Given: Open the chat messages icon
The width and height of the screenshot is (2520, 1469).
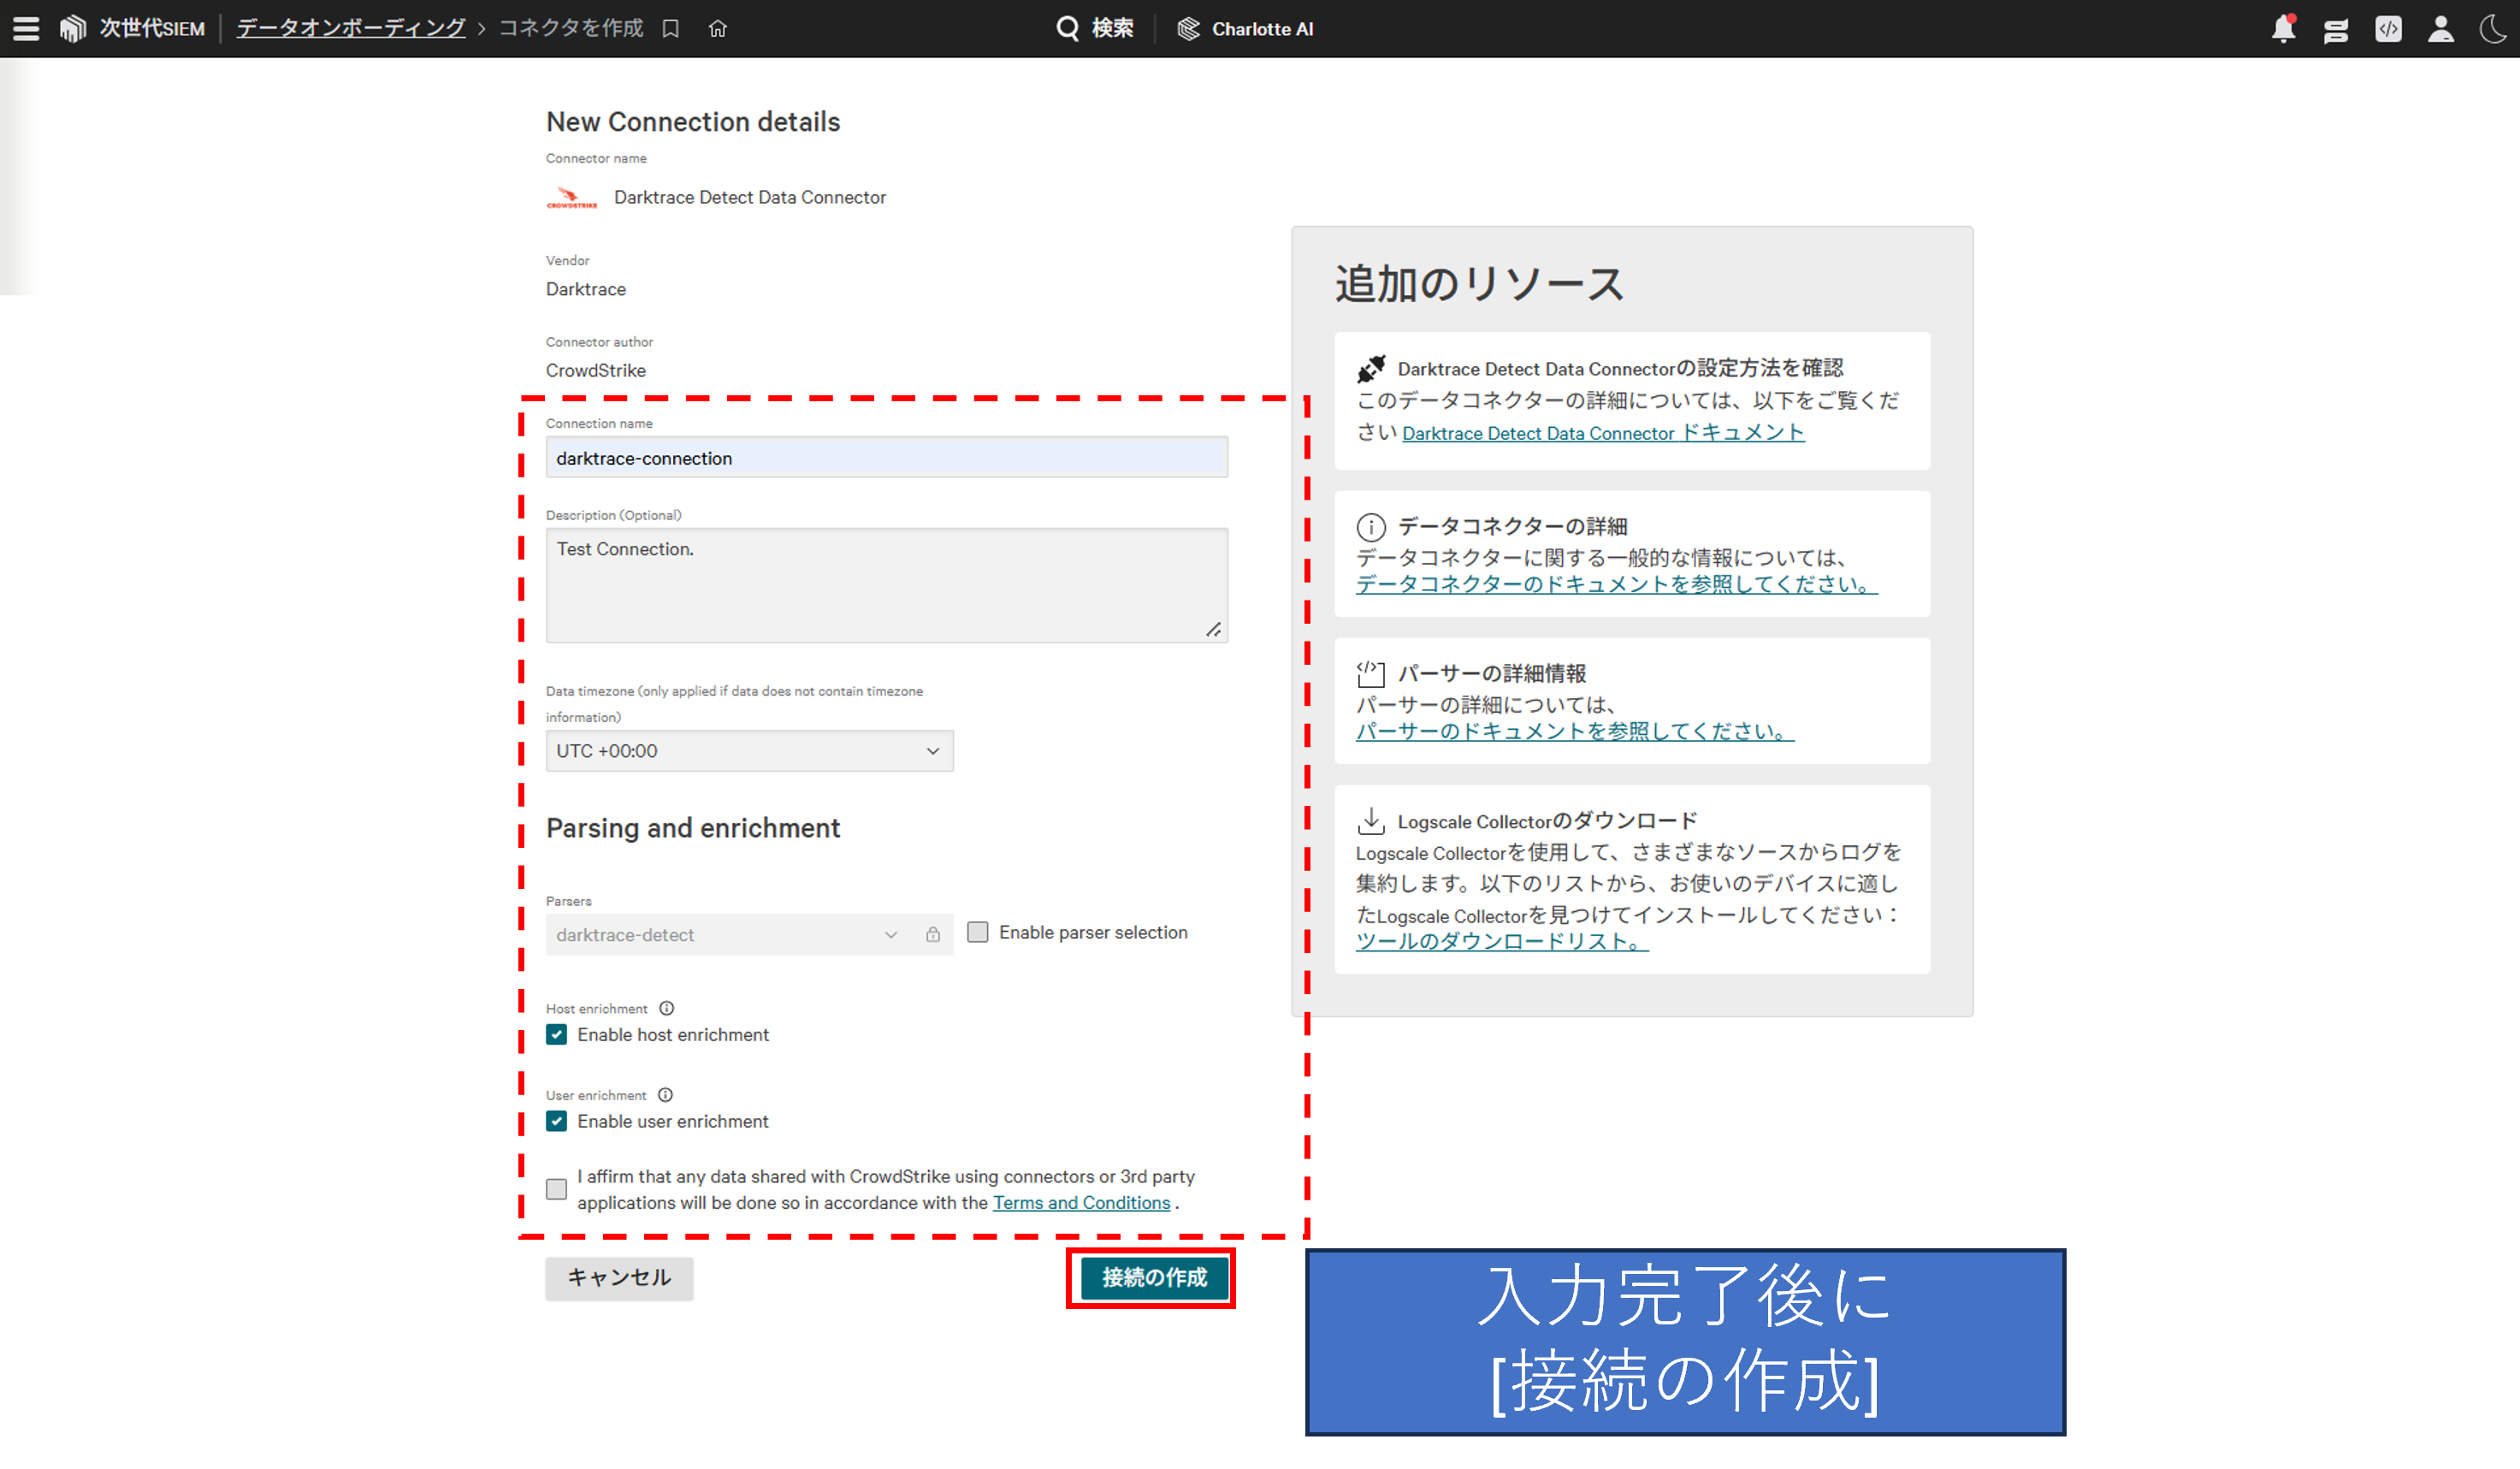Looking at the screenshot, I should click(x=2336, y=30).
